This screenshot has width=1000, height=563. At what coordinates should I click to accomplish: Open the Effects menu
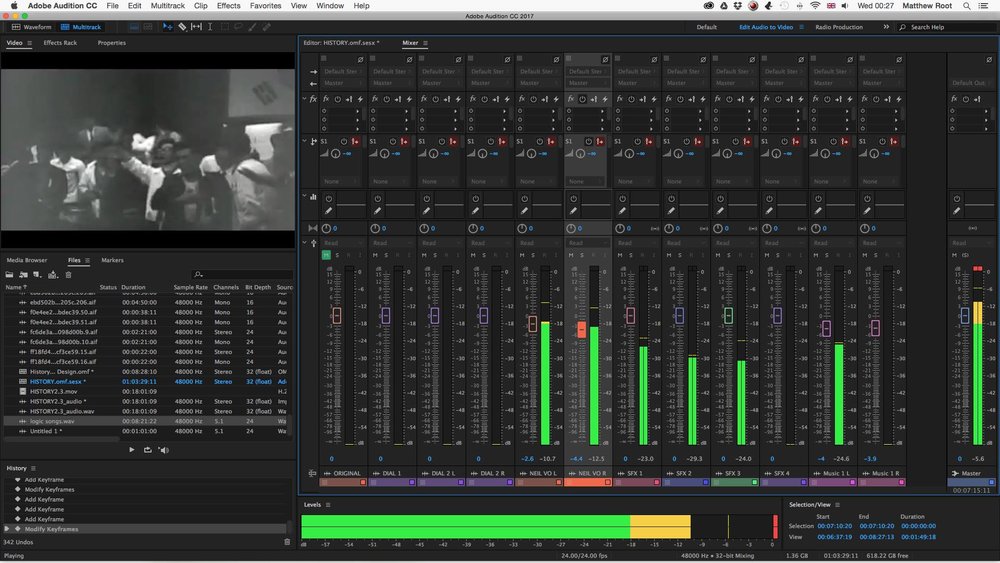228,6
